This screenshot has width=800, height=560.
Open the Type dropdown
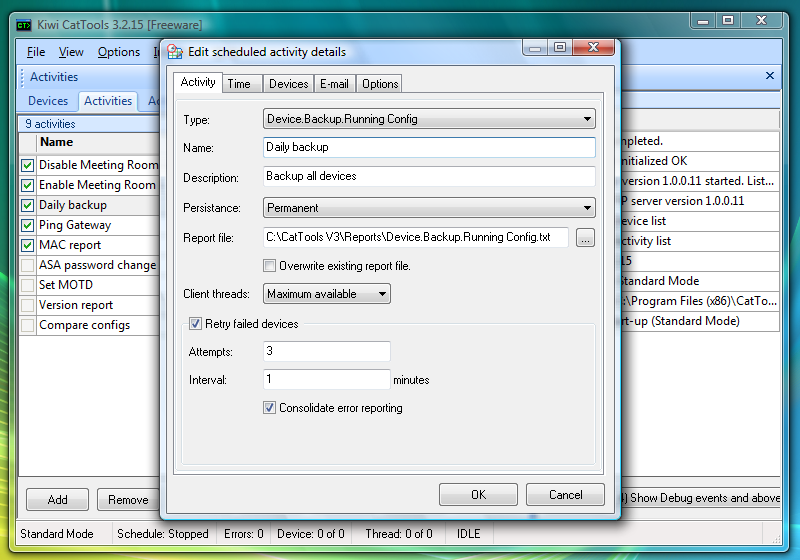pos(429,119)
